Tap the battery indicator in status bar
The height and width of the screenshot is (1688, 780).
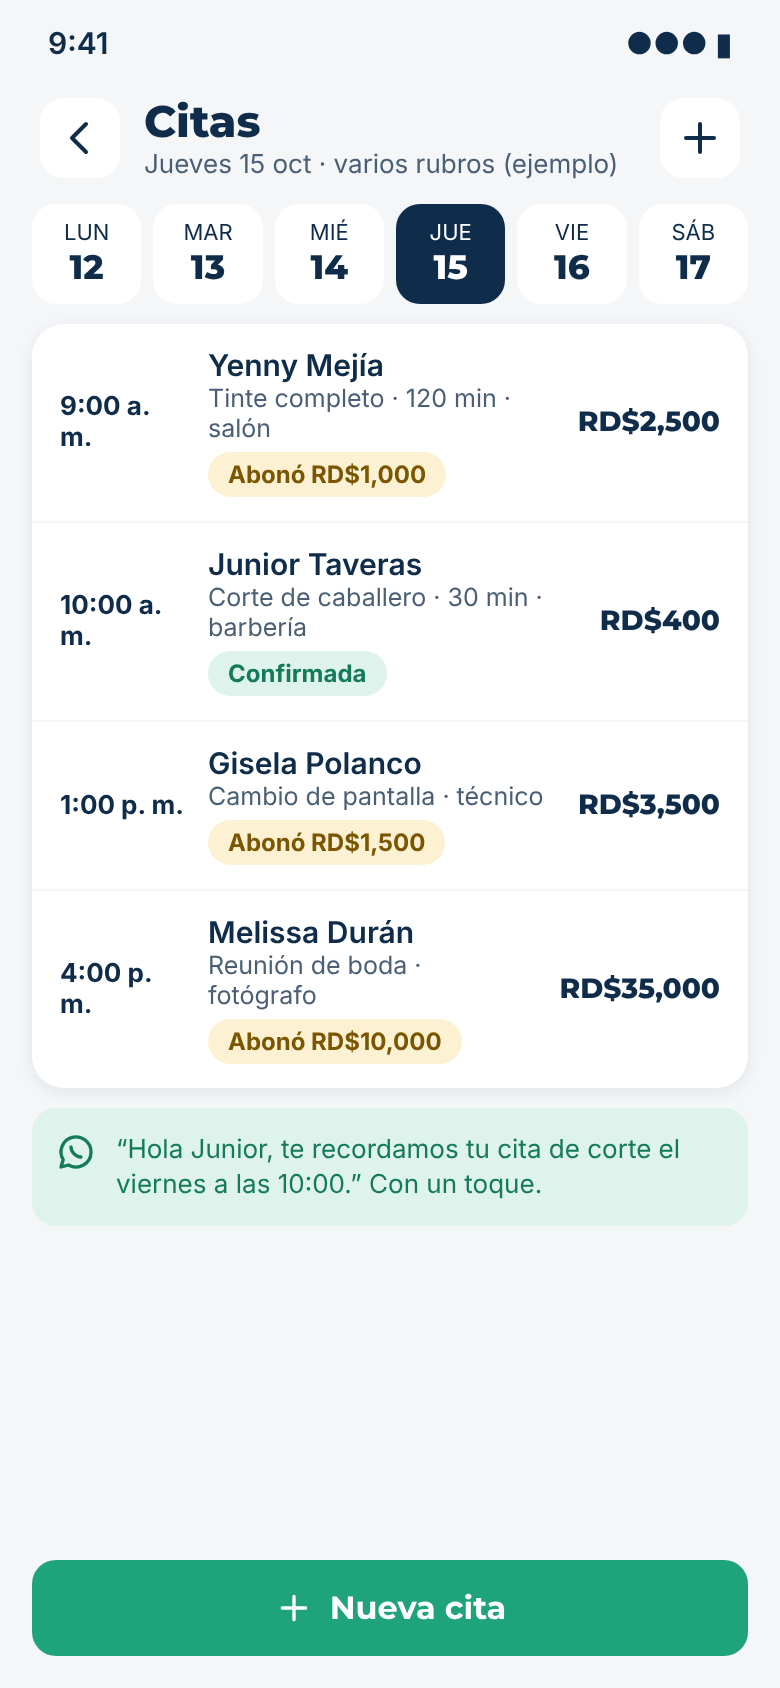[x=724, y=45]
